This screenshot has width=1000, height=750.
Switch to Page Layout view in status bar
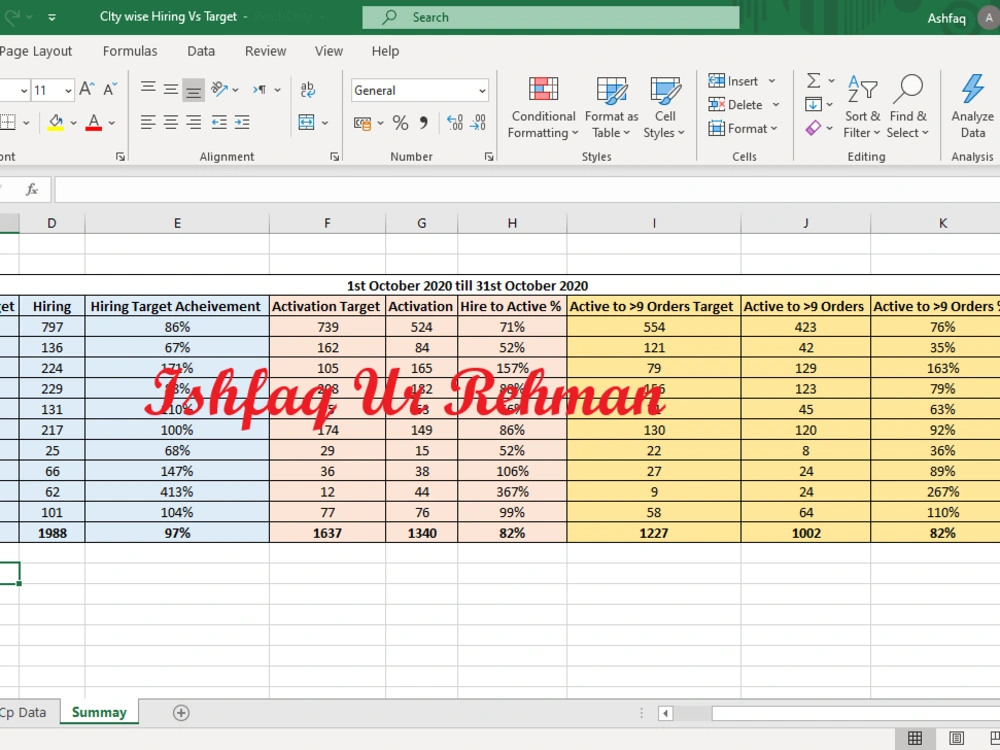point(956,739)
